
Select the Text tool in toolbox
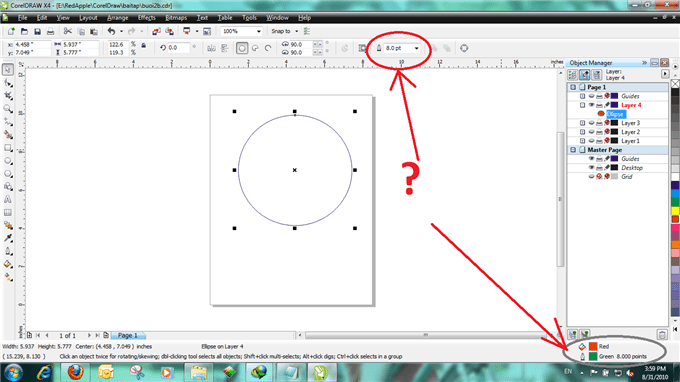pos(8,199)
